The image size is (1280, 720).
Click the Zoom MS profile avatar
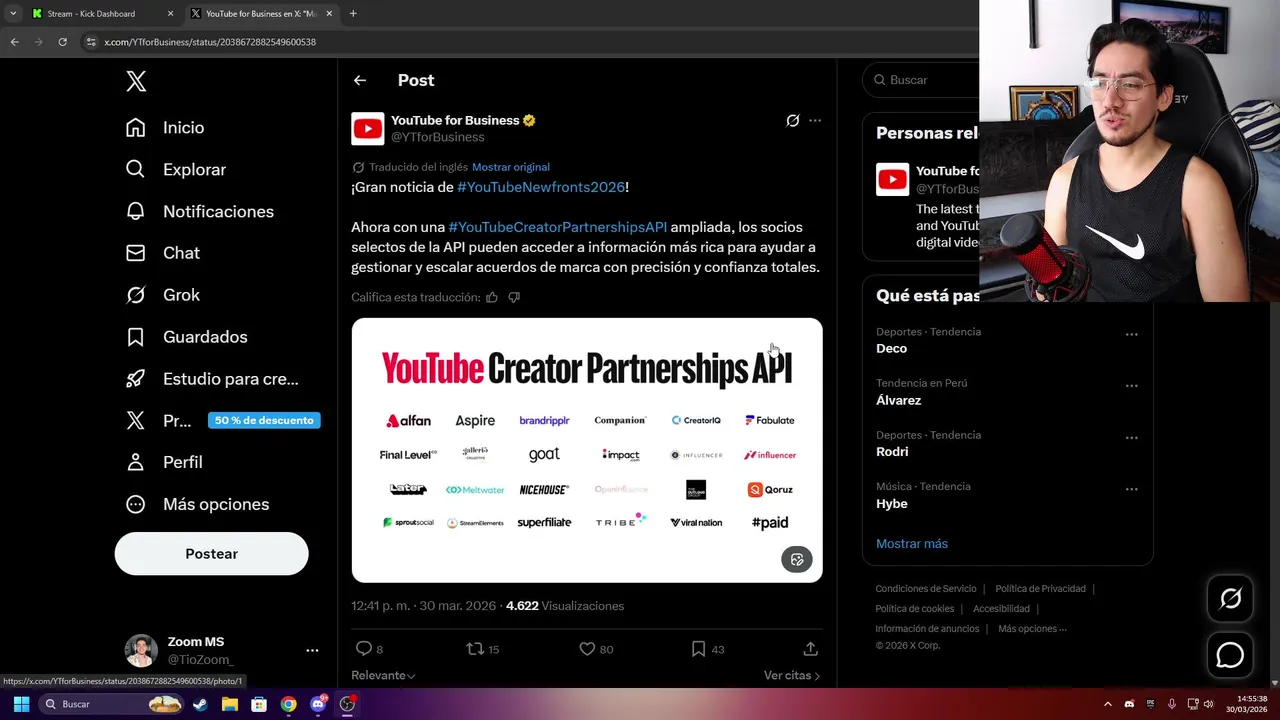(141, 650)
